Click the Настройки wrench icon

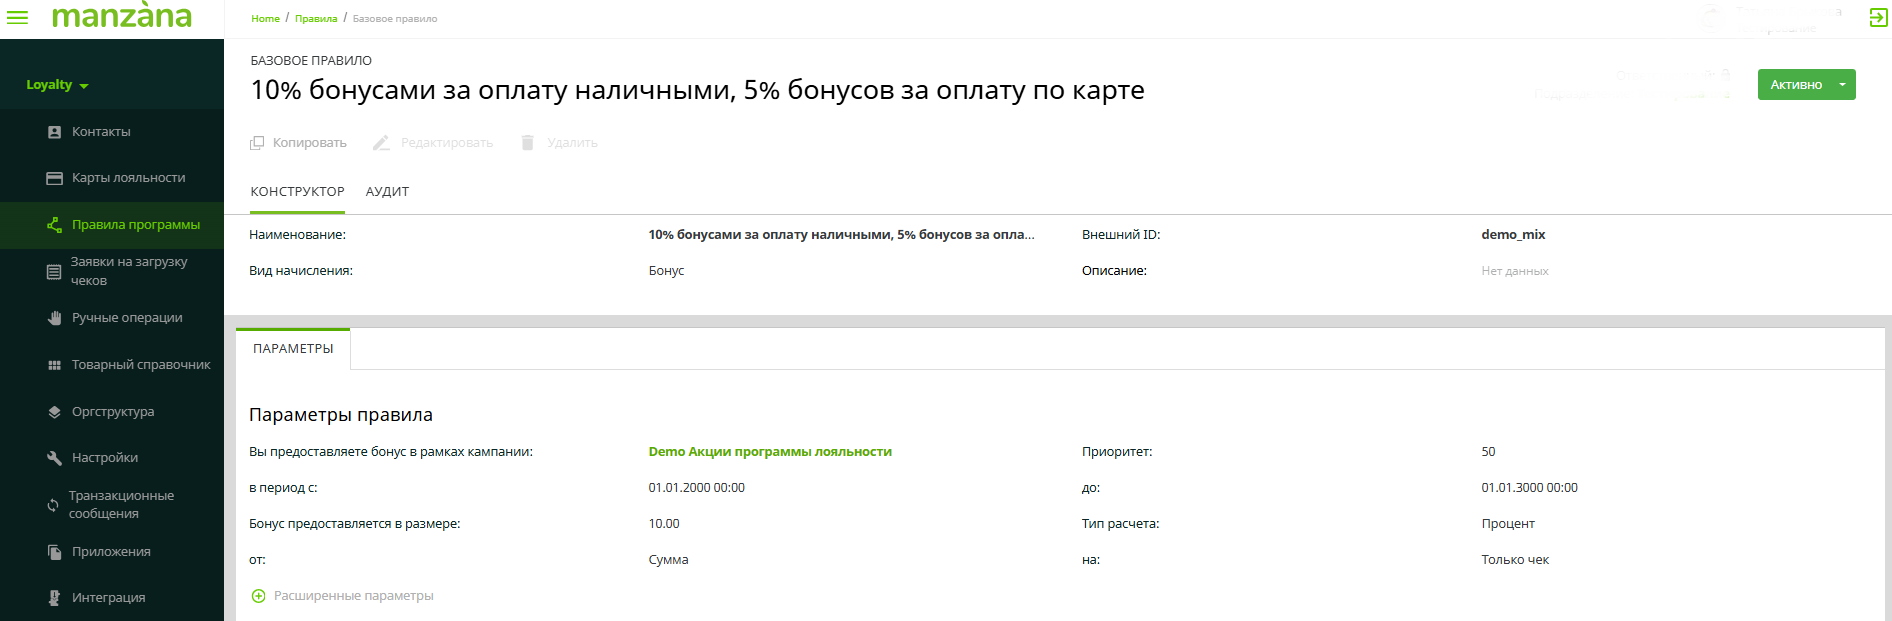(55, 458)
